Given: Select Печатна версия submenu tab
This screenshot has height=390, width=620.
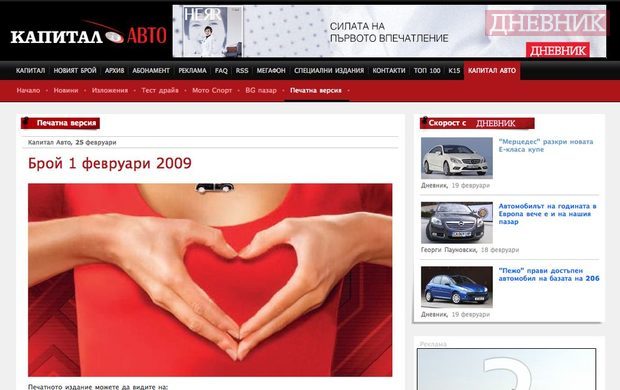Looking at the screenshot, I should point(316,90).
